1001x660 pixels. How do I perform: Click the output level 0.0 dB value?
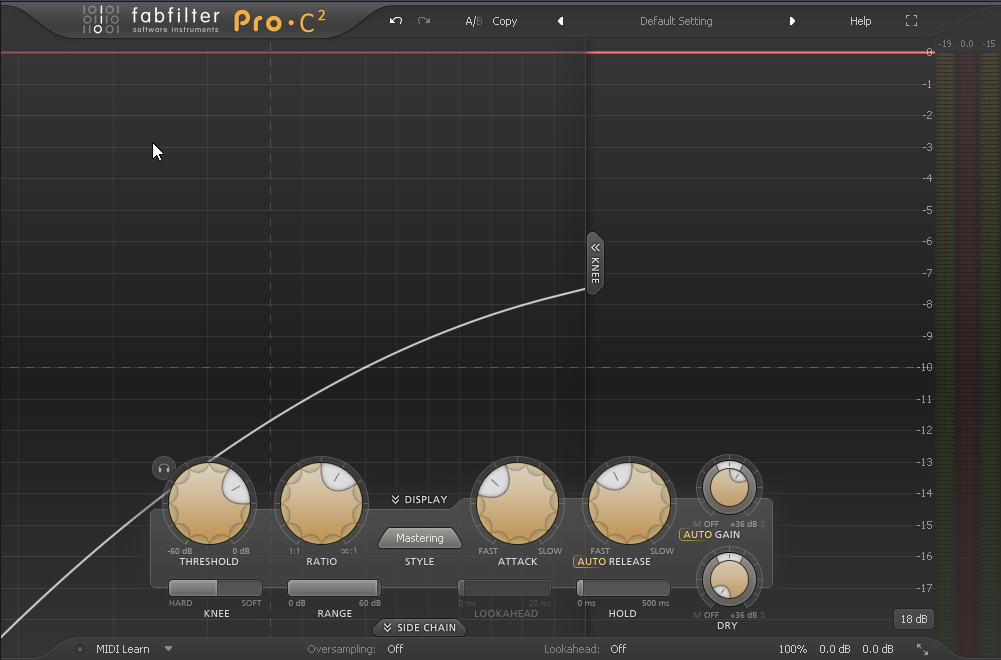878,649
